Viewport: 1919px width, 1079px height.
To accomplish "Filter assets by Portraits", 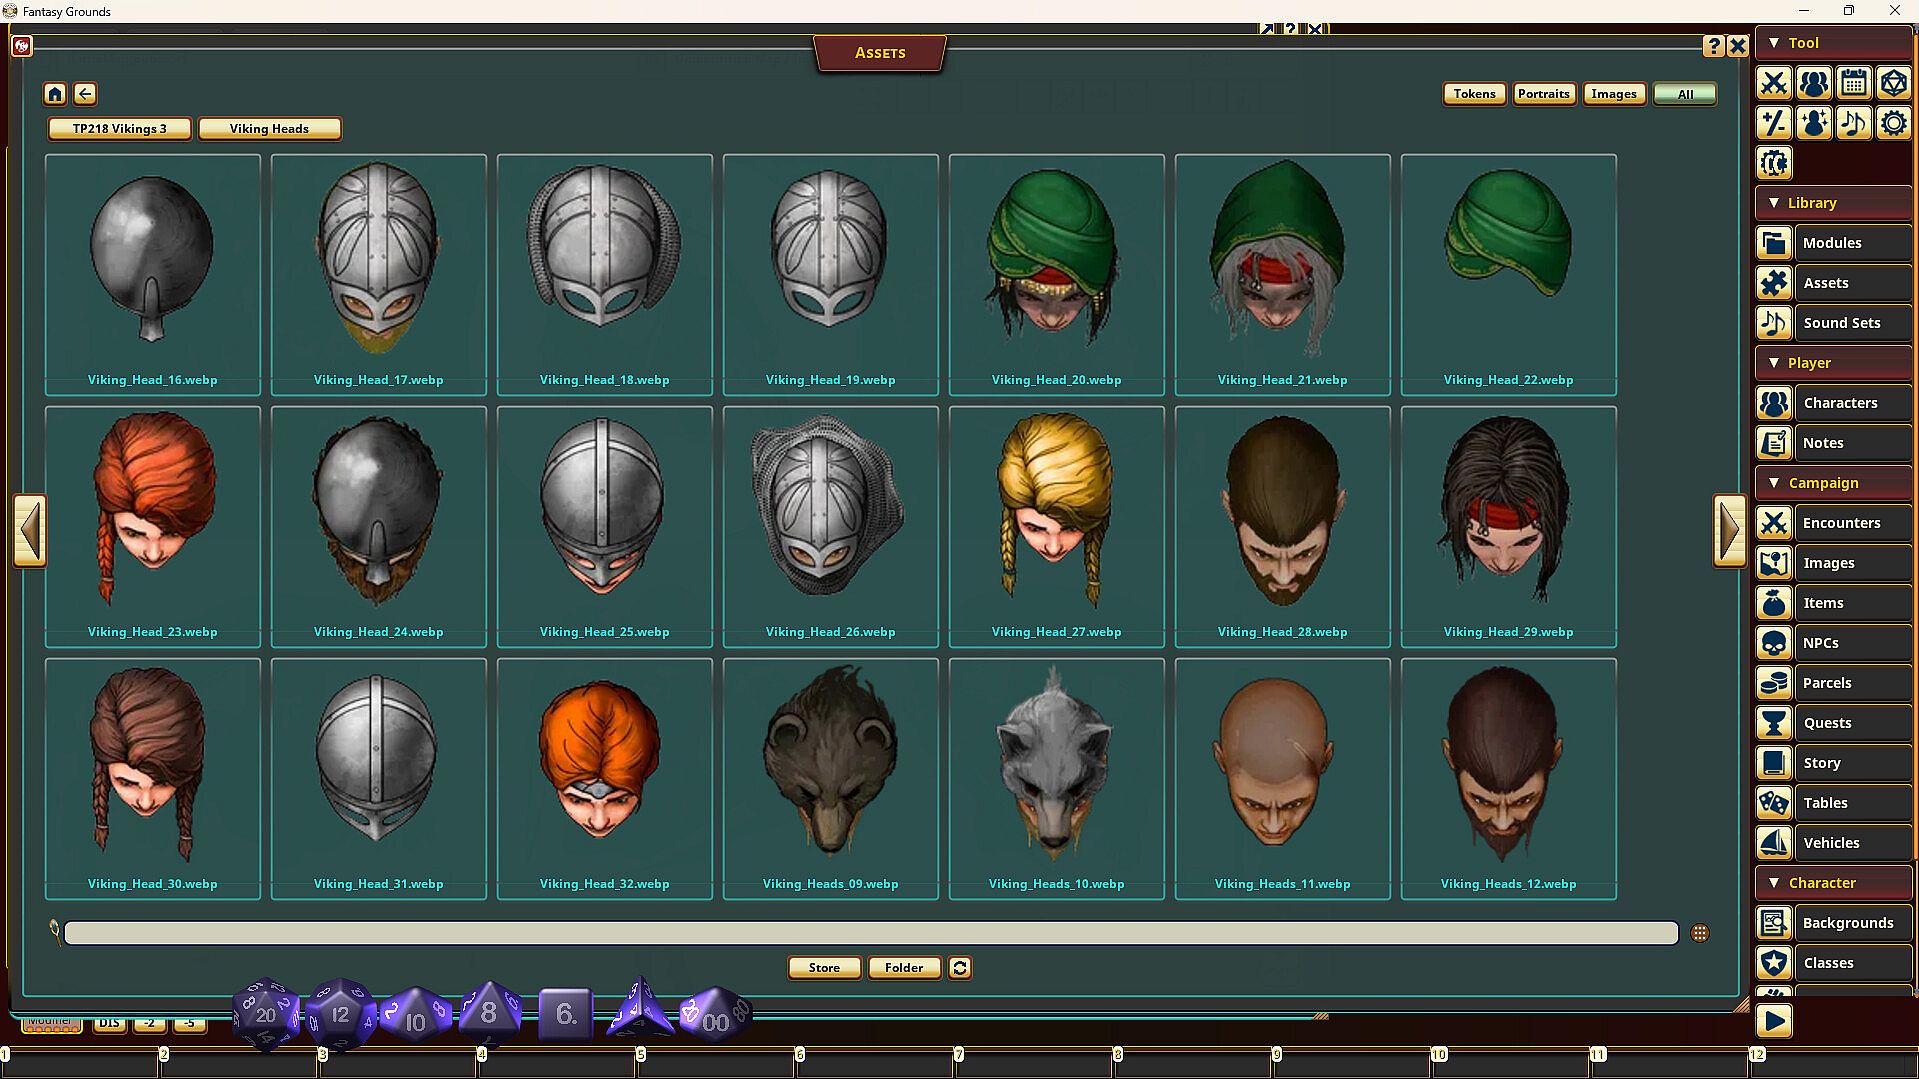I will click(x=1544, y=94).
